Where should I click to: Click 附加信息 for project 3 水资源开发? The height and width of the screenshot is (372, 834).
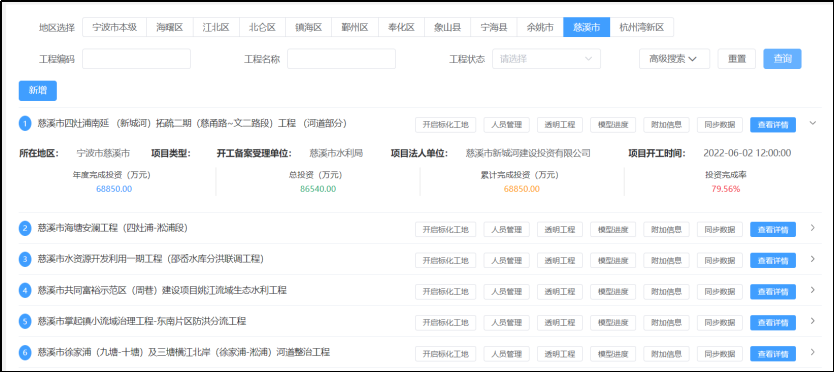click(666, 261)
